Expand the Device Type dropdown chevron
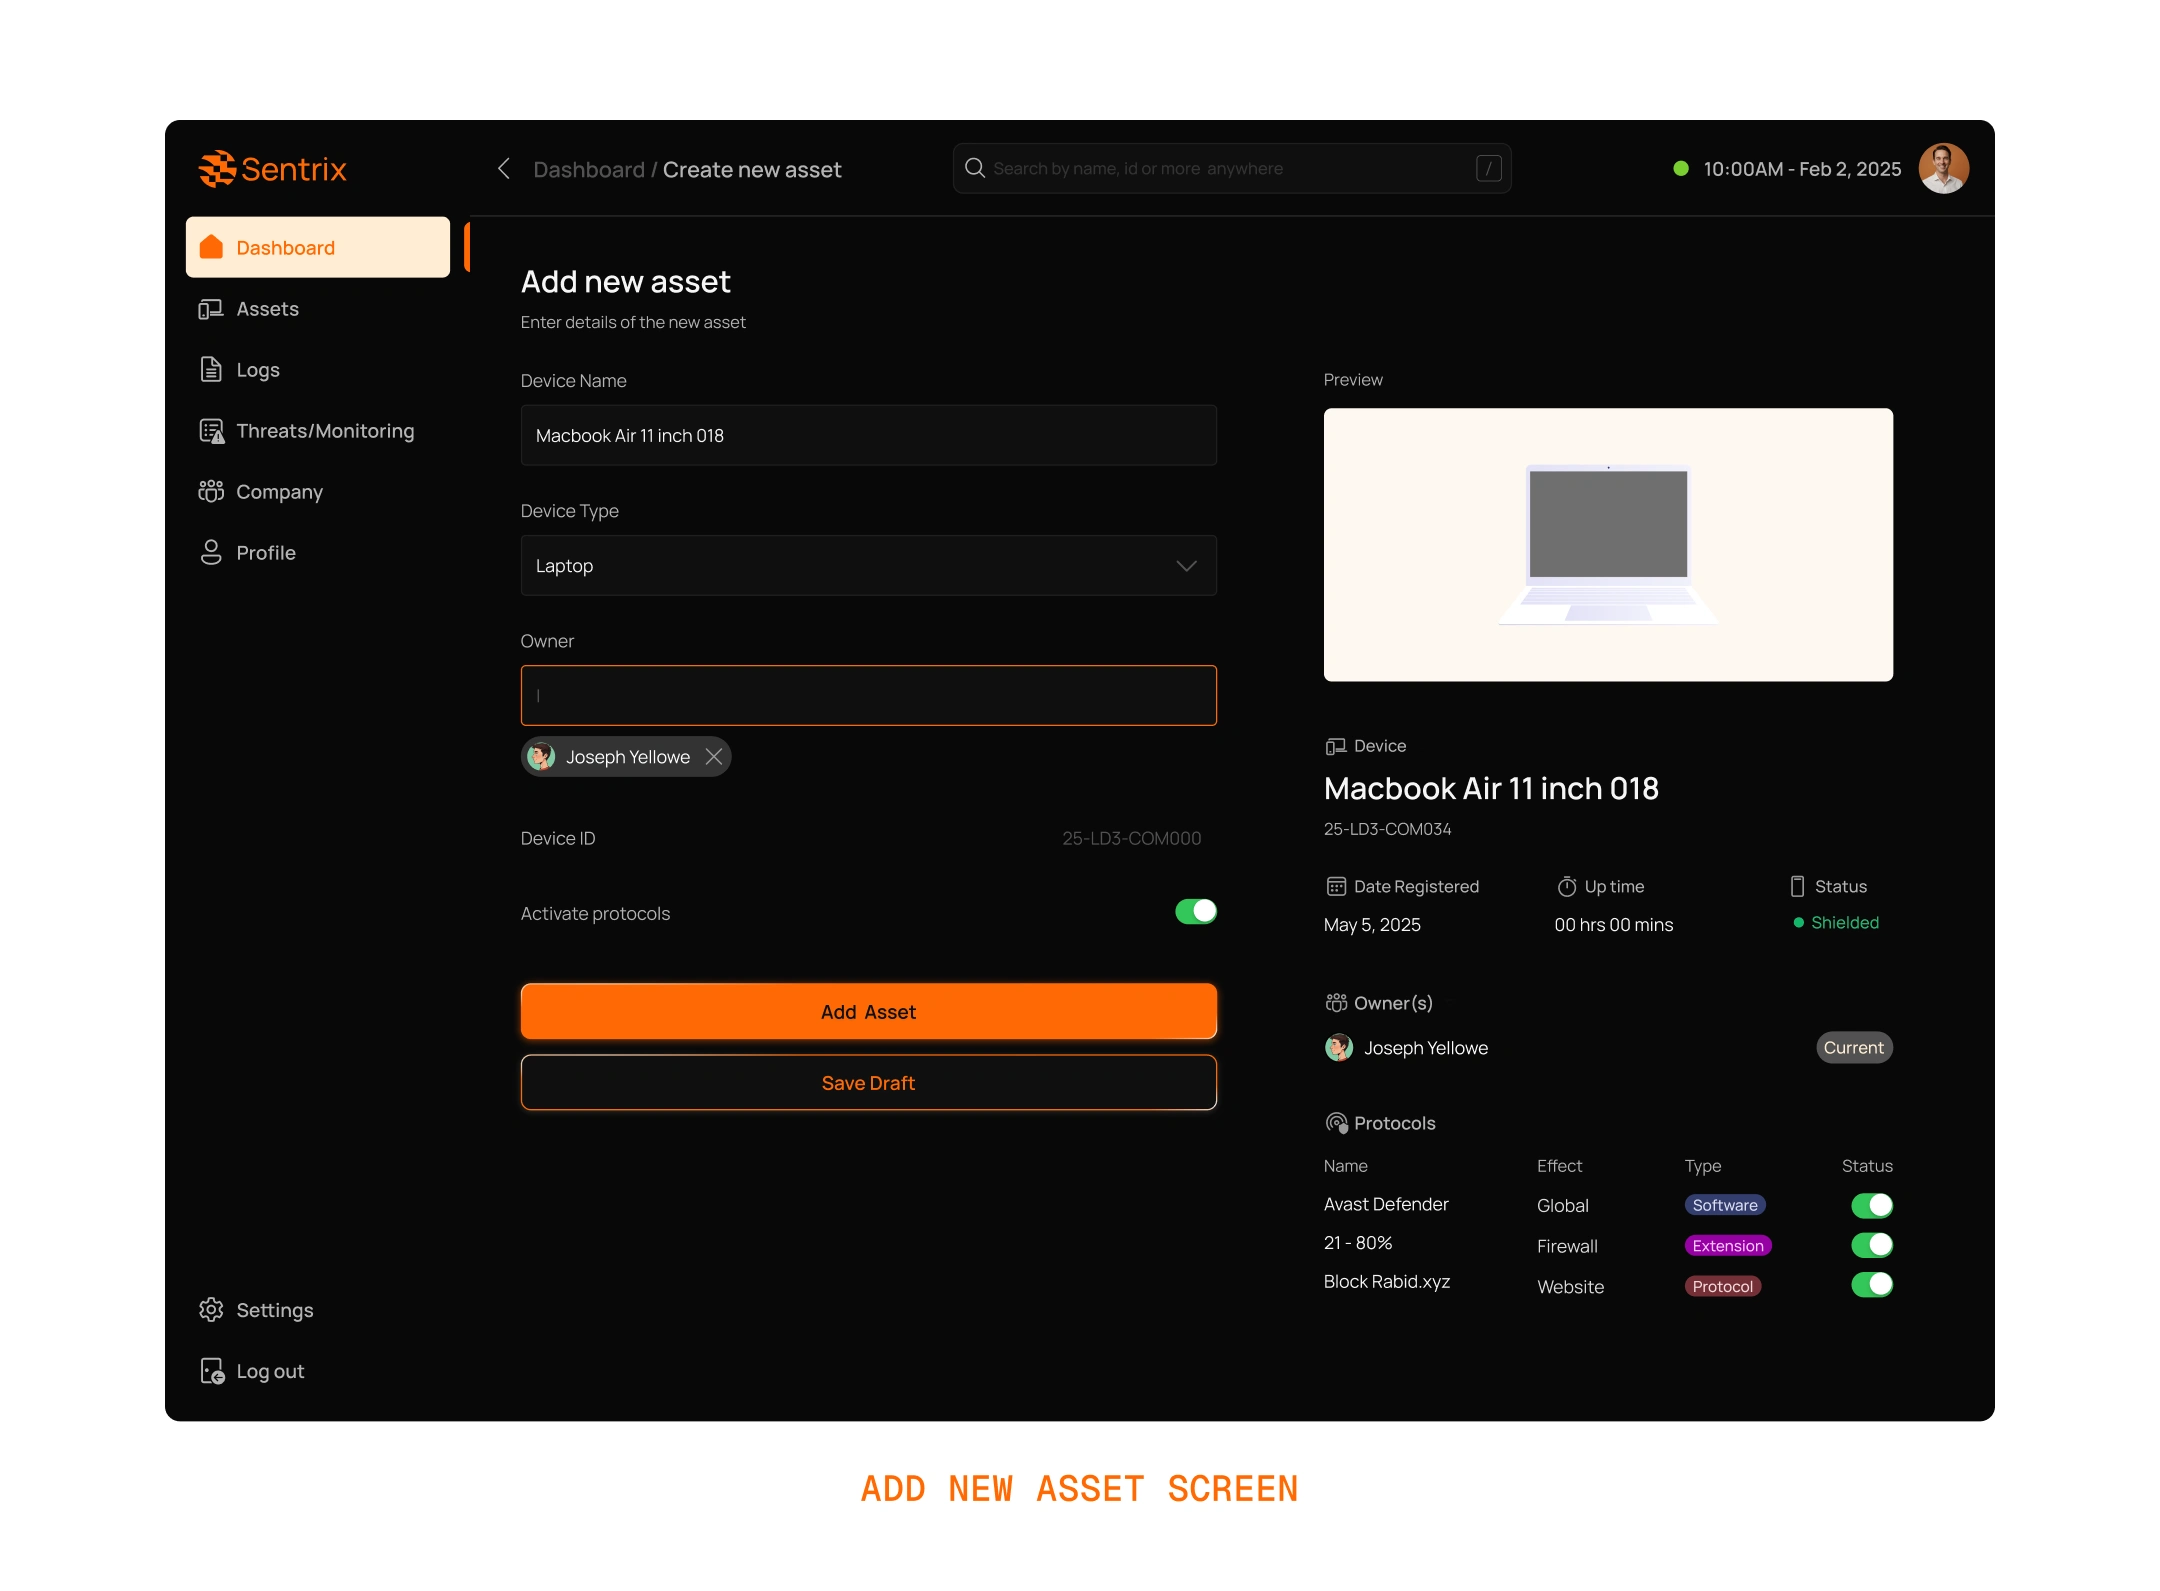Image resolution: width=2160 pixels, height=1591 pixels. coord(1186,566)
